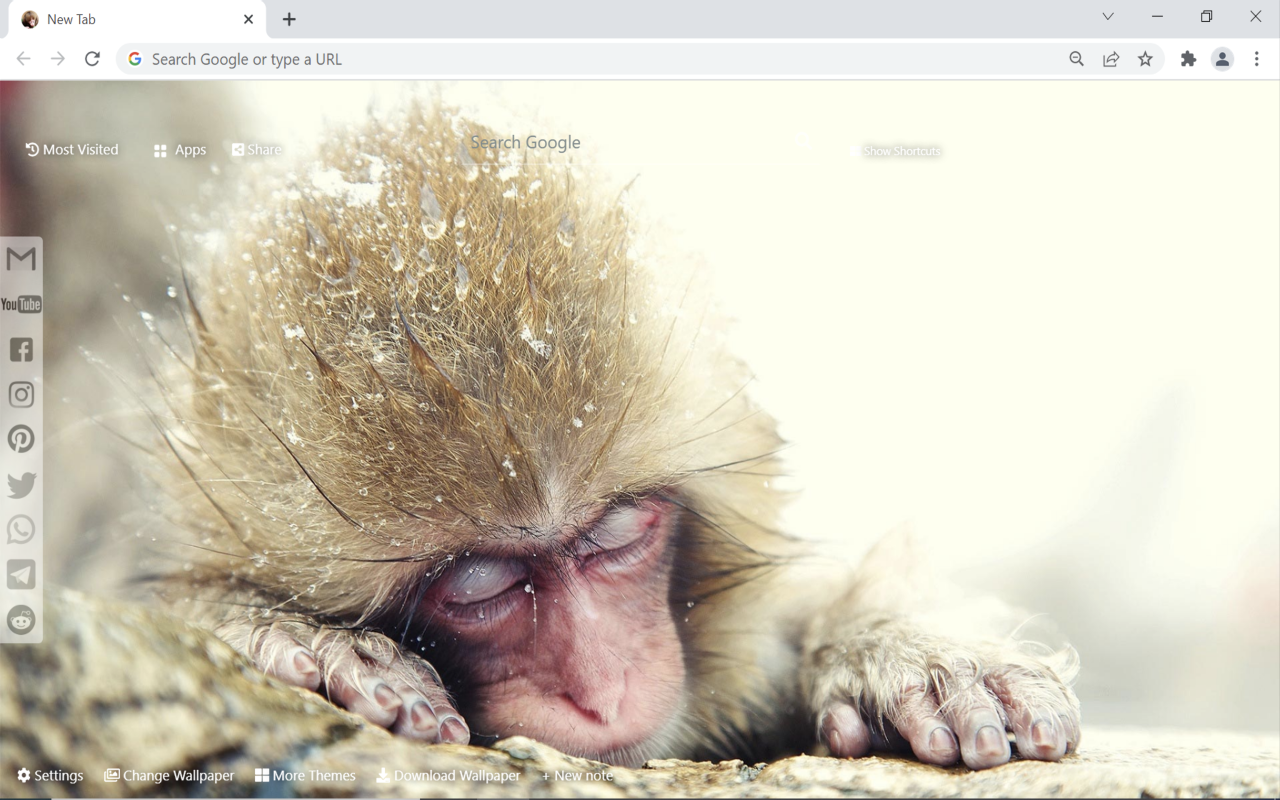
Task: Minimize the browser window
Action: tap(1157, 17)
